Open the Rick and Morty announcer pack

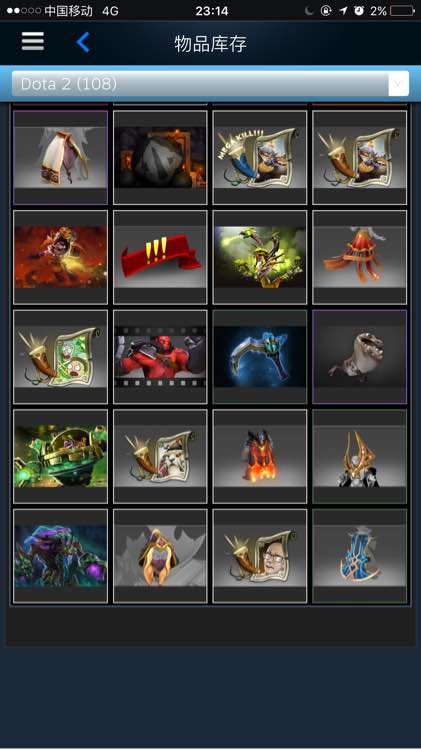[61, 357]
